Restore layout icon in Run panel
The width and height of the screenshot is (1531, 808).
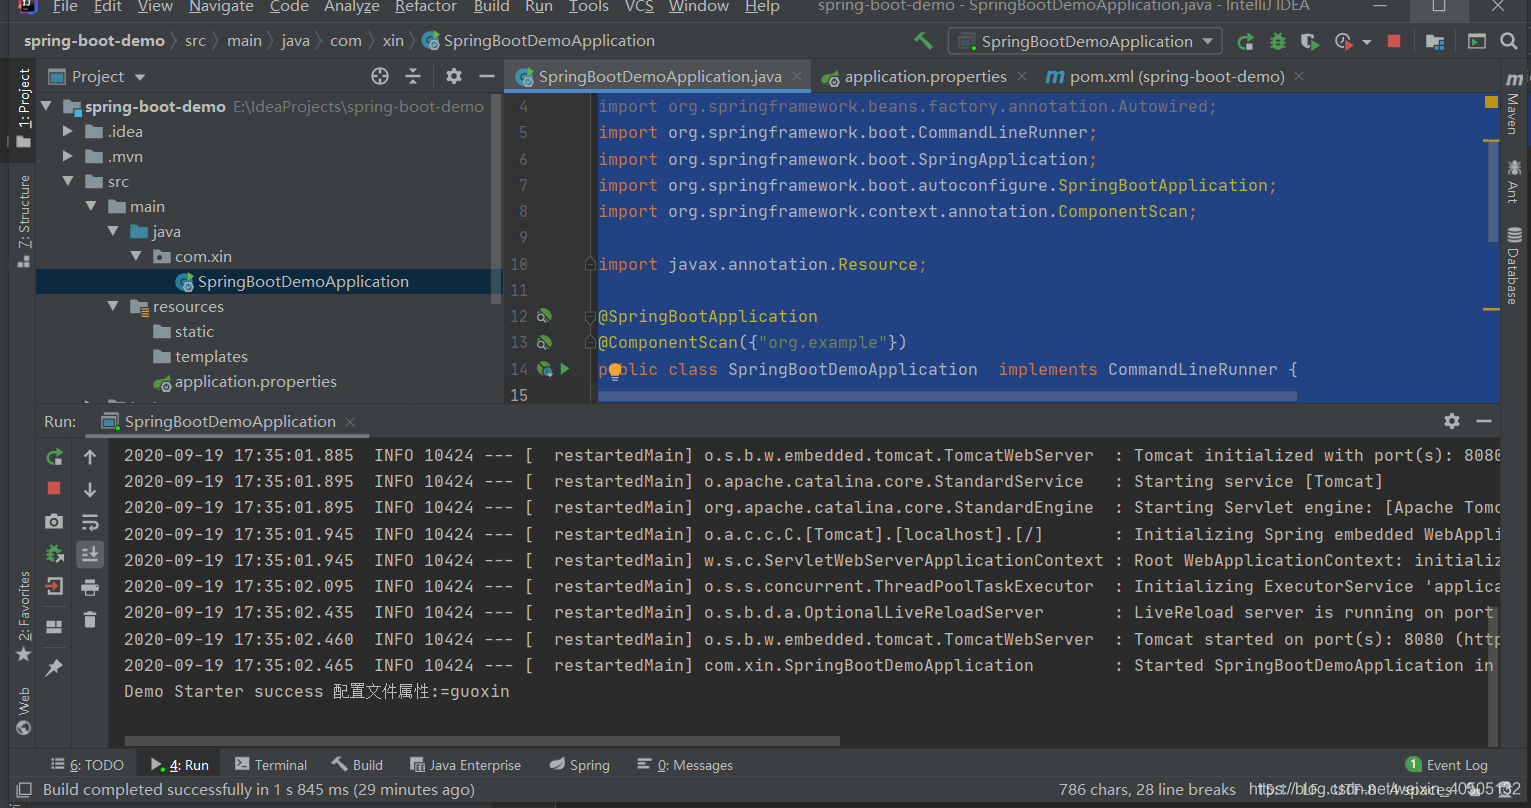click(x=54, y=626)
